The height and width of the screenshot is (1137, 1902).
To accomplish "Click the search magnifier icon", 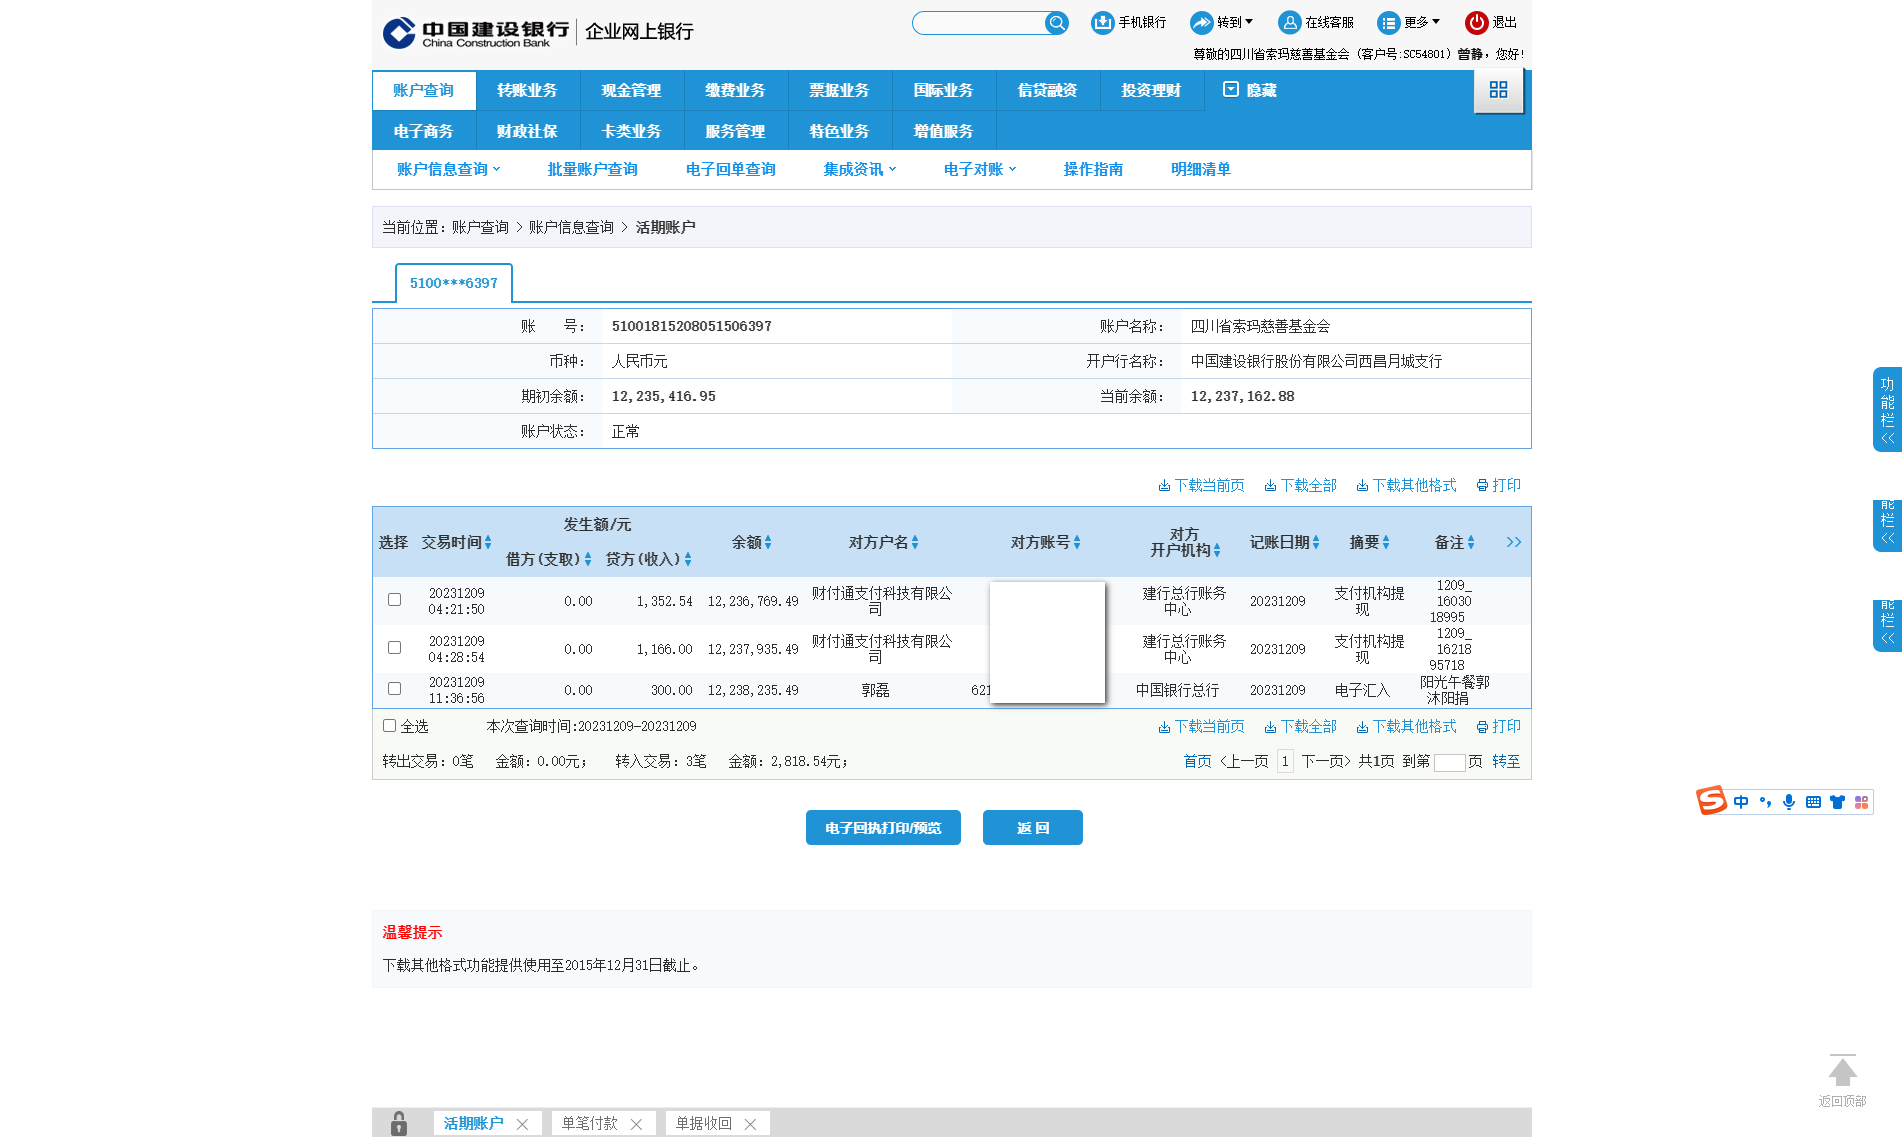I will point(1056,23).
